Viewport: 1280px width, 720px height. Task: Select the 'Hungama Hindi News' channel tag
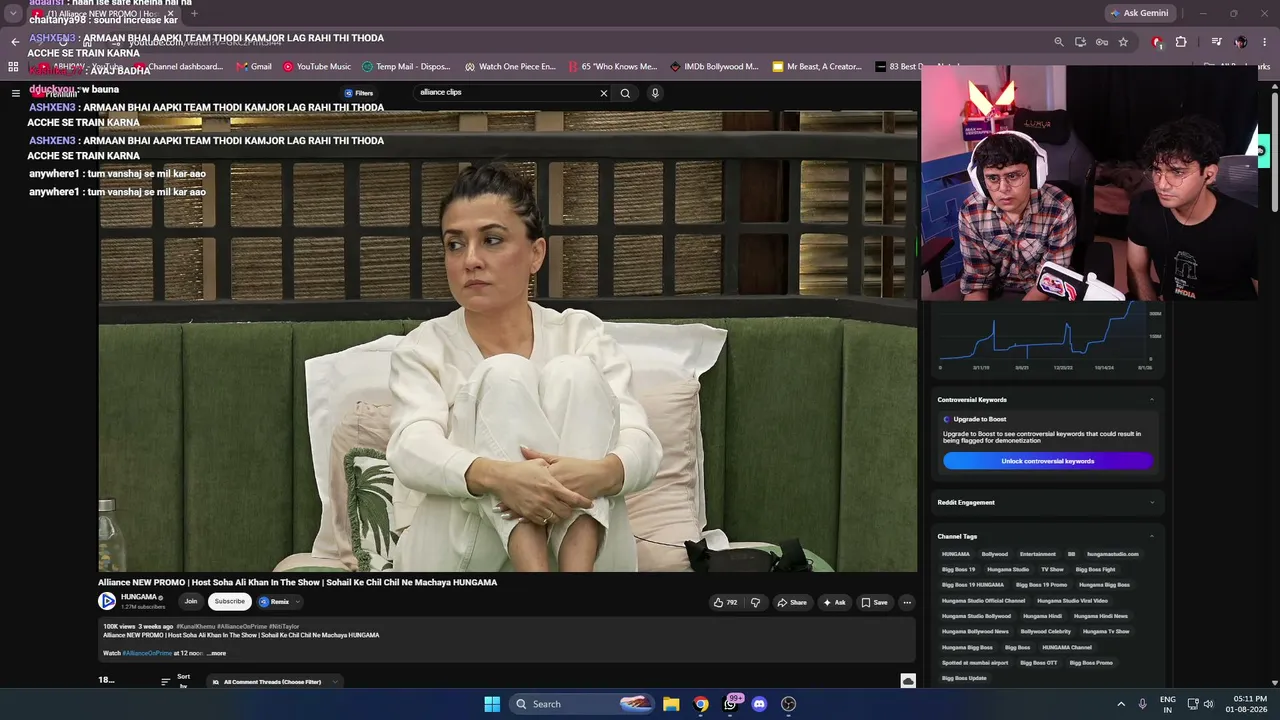[x=1100, y=616]
